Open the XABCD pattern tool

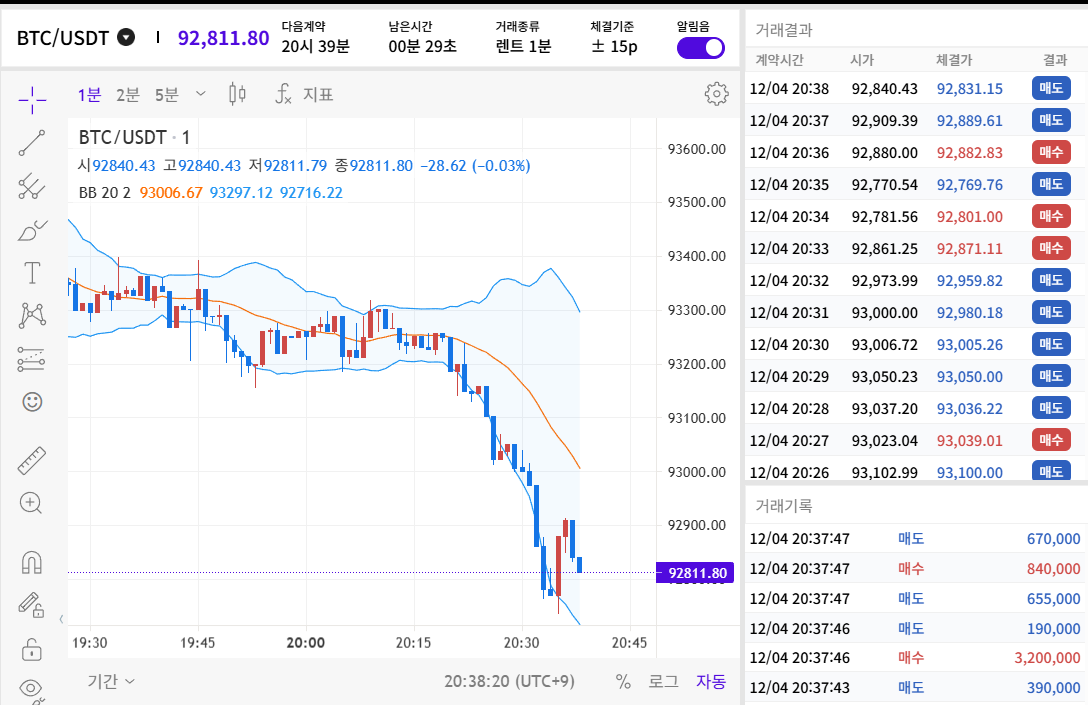point(30,315)
